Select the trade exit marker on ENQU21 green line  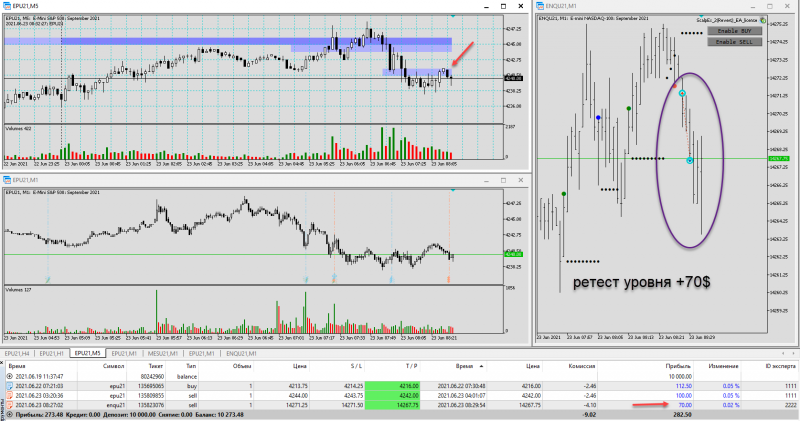coord(690,160)
